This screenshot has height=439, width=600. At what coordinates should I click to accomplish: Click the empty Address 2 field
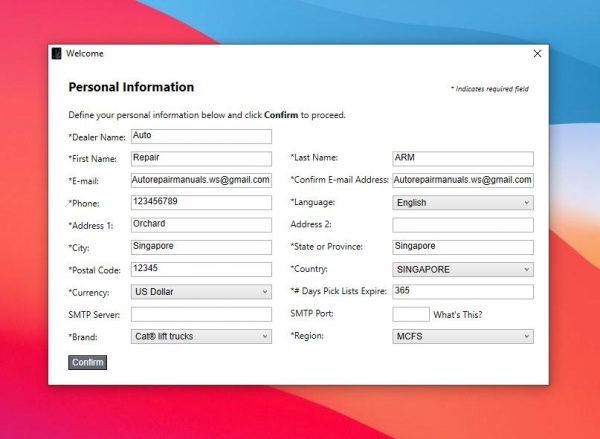click(463, 225)
